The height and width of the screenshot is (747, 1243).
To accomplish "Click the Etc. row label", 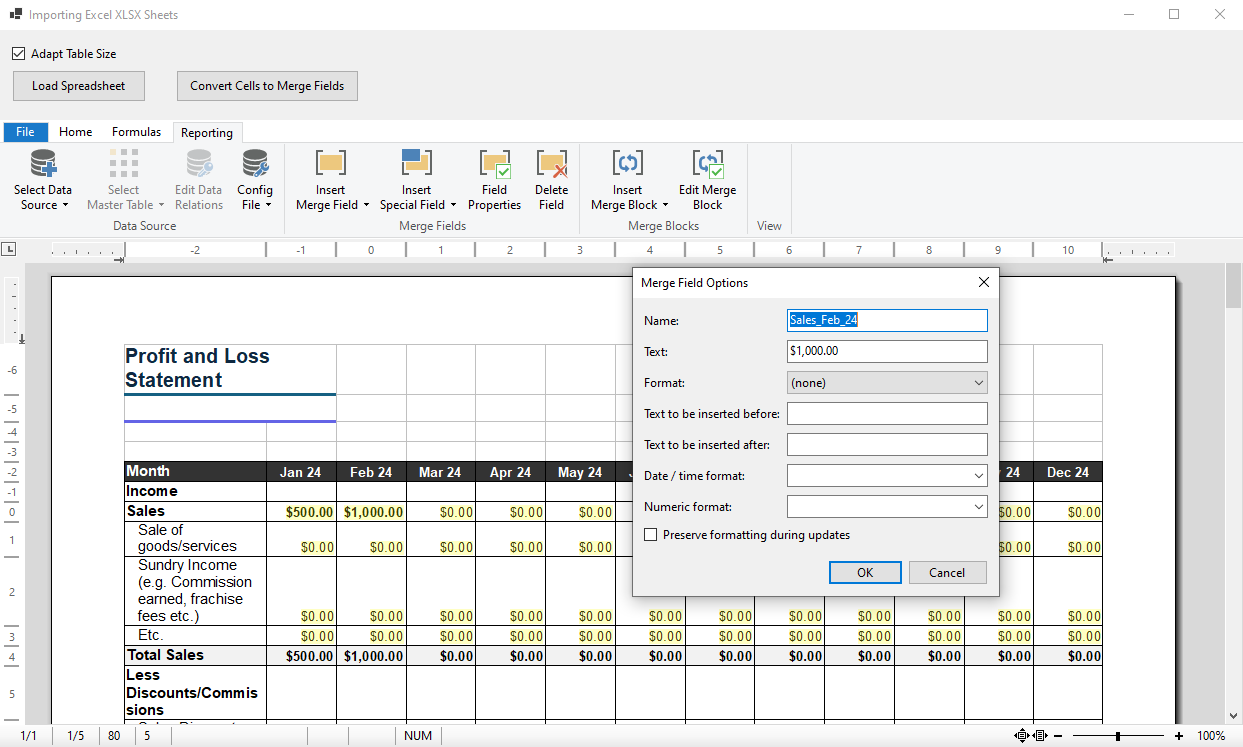I will 150,635.
